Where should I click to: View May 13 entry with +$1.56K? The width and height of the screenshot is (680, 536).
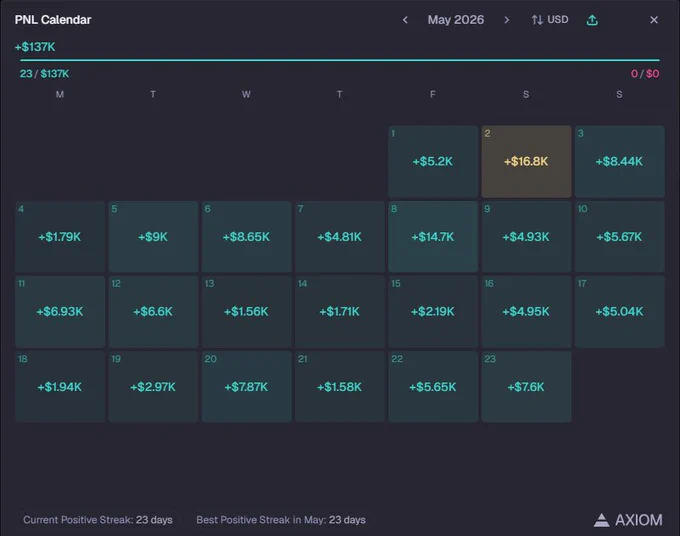click(x=246, y=311)
